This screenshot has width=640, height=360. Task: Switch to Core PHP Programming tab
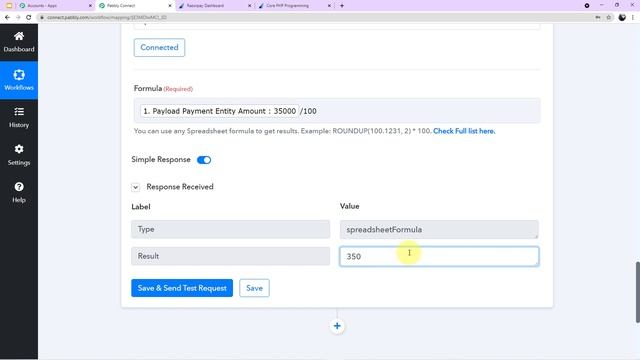tap(294, 6)
